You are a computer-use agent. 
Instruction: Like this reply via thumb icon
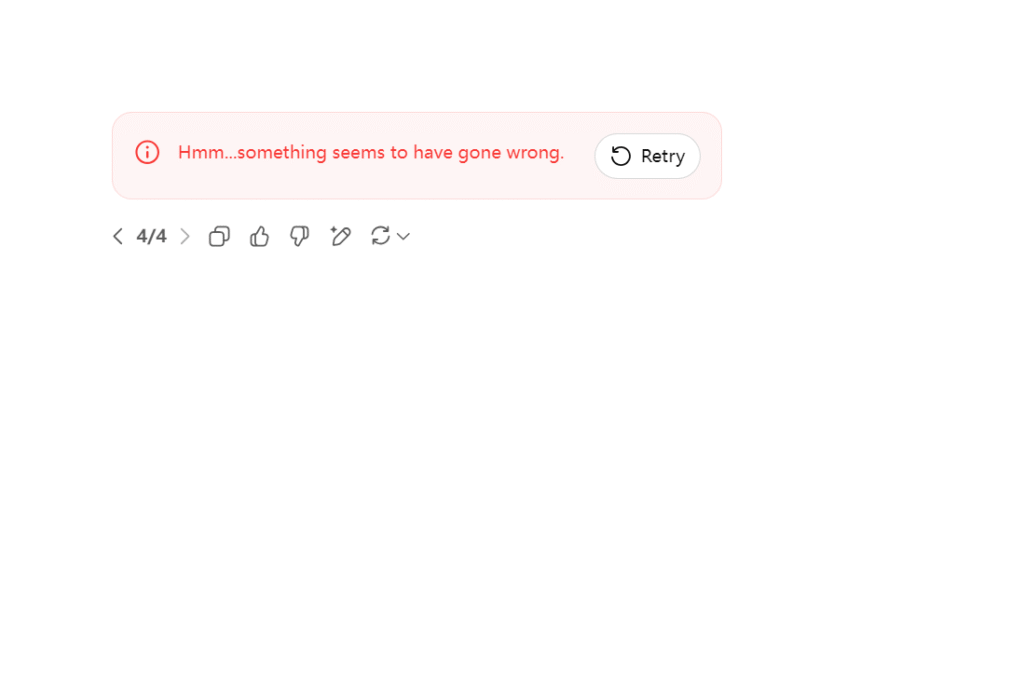pyautogui.click(x=259, y=236)
